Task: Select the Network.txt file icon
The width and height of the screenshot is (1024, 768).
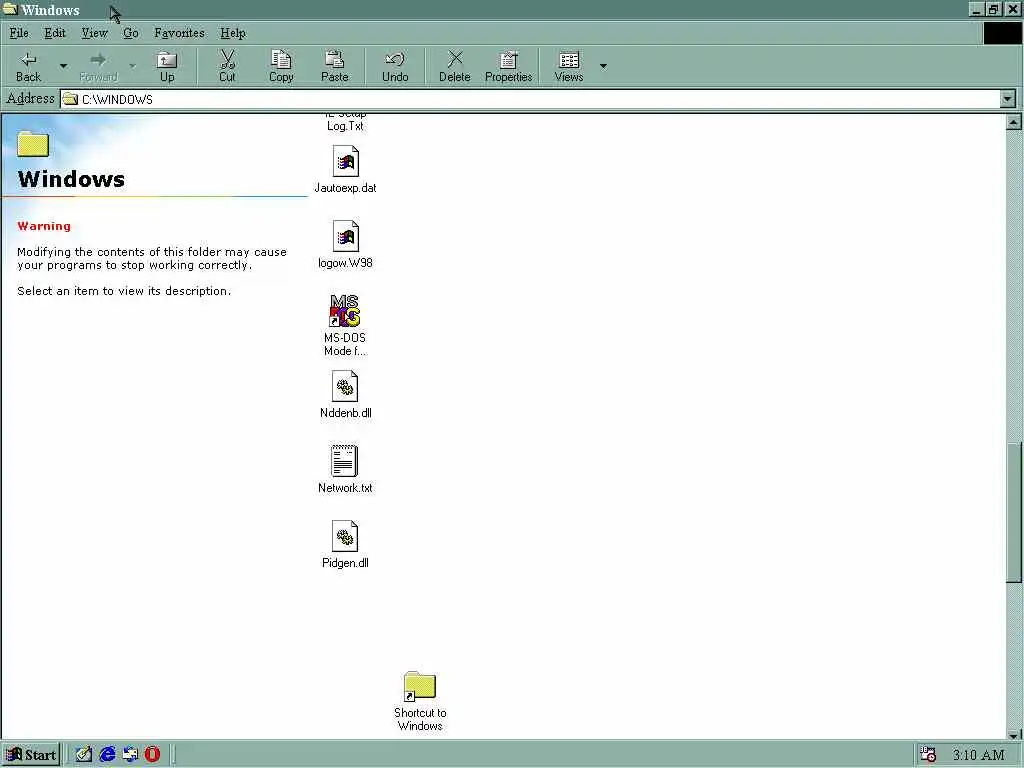Action: [x=344, y=461]
